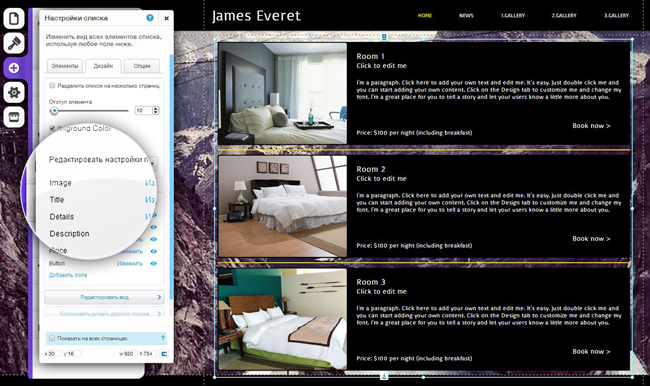Open the Pages icon in left sidebar
Screen dimensions: 650x386
[x=14, y=19]
